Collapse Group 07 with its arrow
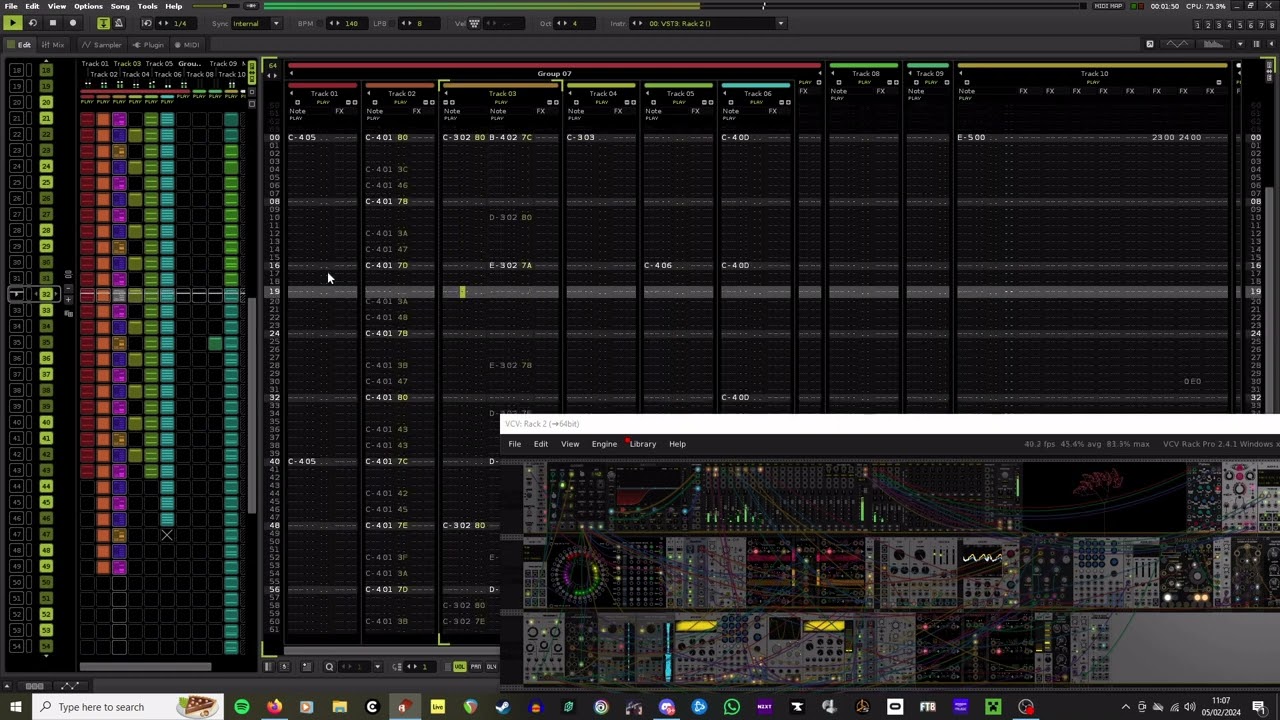1280x720 pixels. click(x=292, y=74)
